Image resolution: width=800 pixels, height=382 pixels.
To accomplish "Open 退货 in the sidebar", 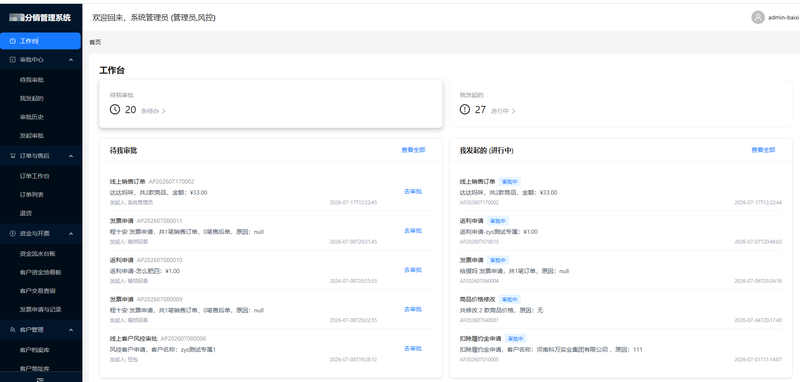I will pyautogui.click(x=26, y=213).
